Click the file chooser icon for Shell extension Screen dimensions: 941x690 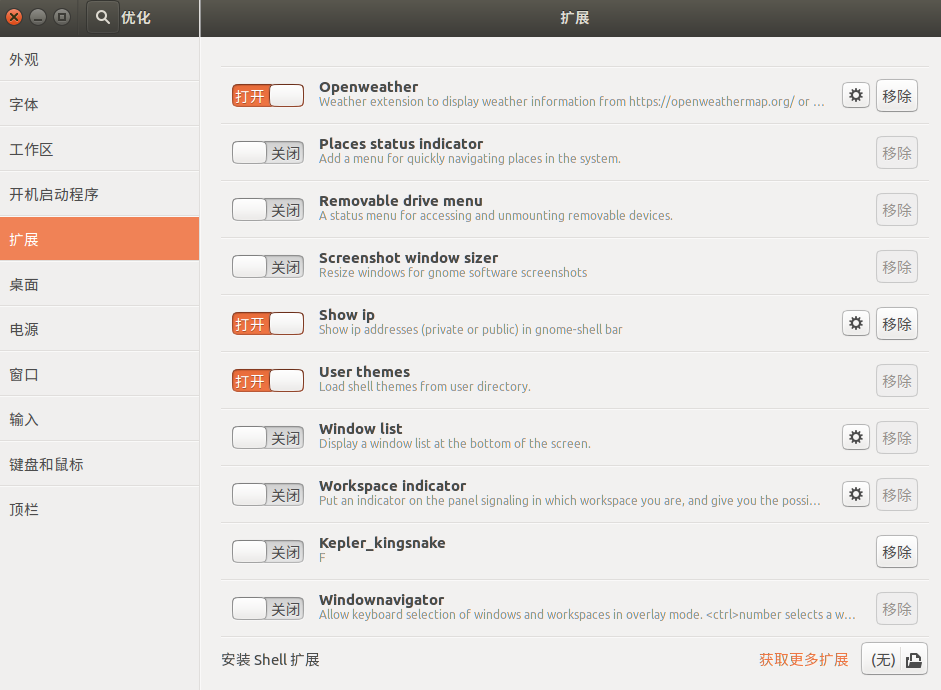click(913, 659)
